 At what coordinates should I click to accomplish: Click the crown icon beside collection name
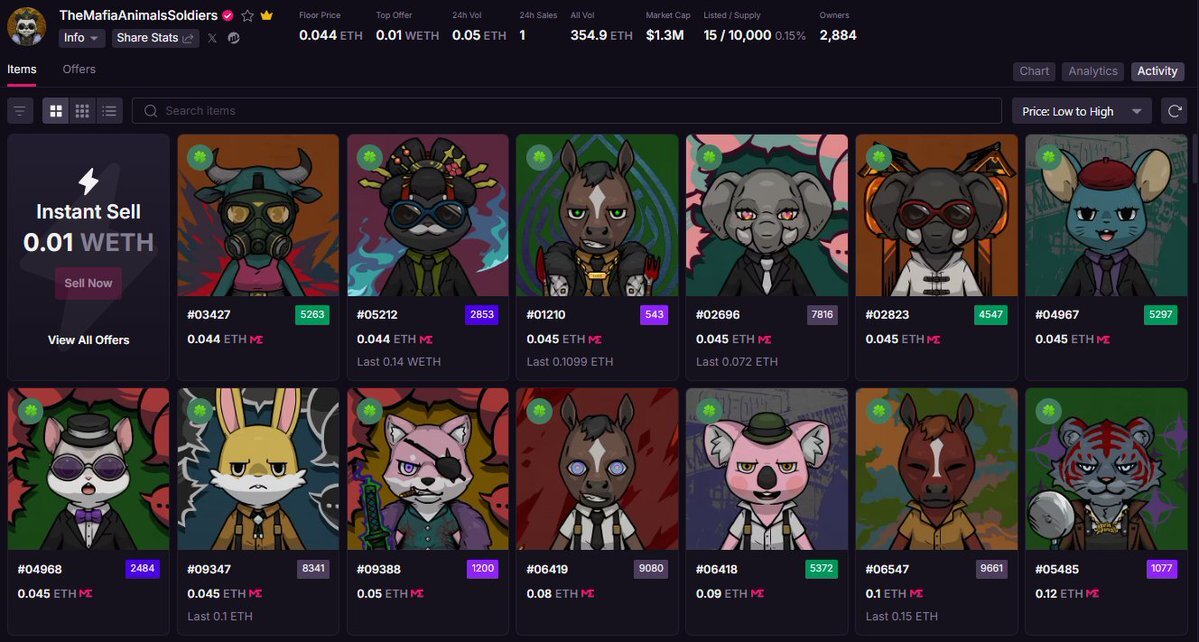click(x=266, y=15)
